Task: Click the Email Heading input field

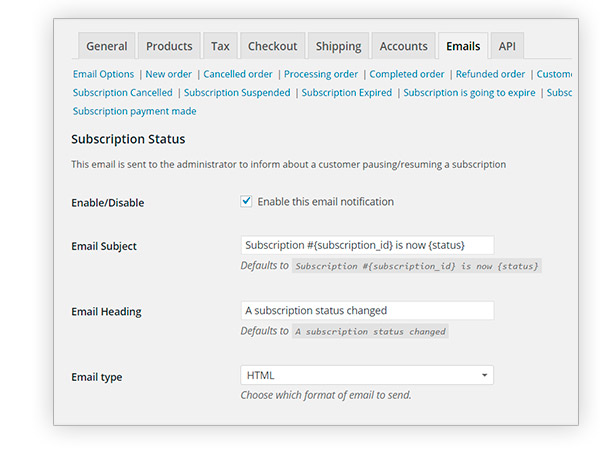Action: 367,310
